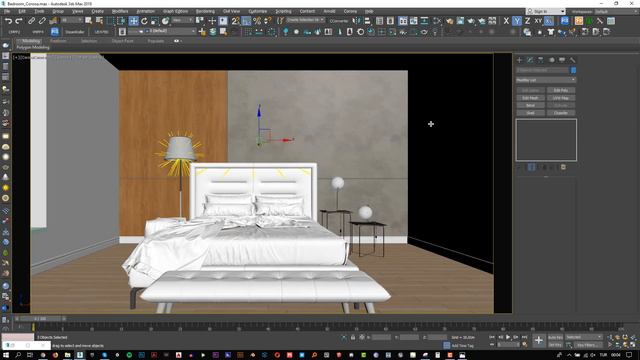Screen dimensions: 640x360
Task: Click the Edit Mesh modifier button
Action: click(x=530, y=98)
